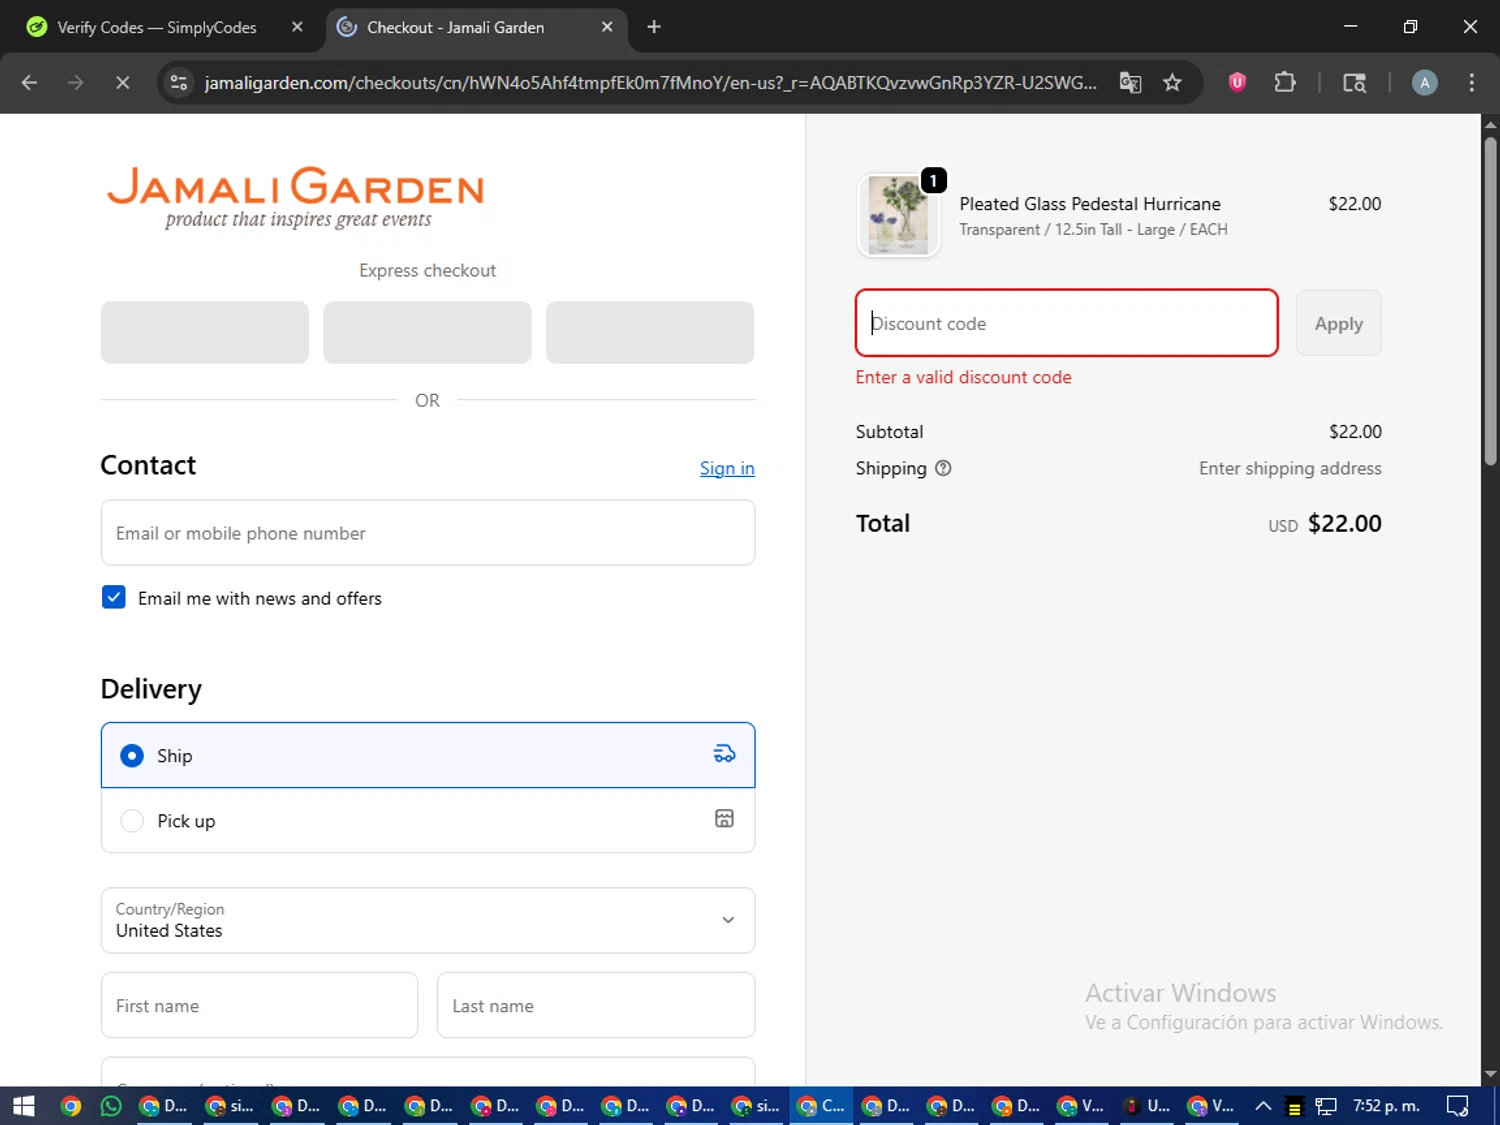Click 'Enter shipping address' text
Image resolution: width=1500 pixels, height=1125 pixels.
[x=1290, y=468]
